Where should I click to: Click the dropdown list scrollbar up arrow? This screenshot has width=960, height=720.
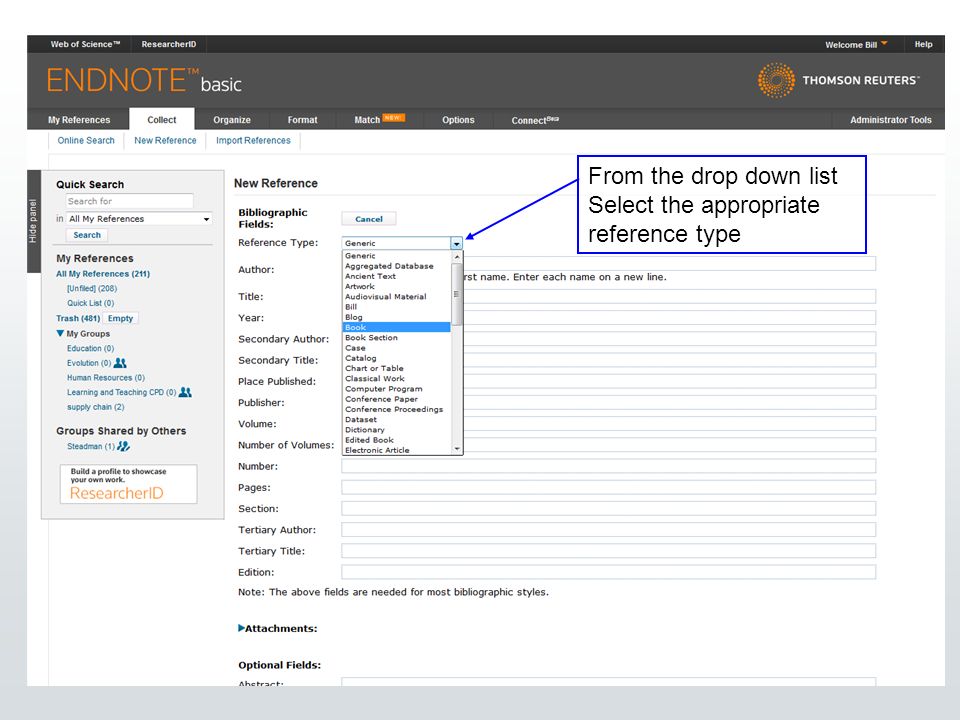[457, 257]
